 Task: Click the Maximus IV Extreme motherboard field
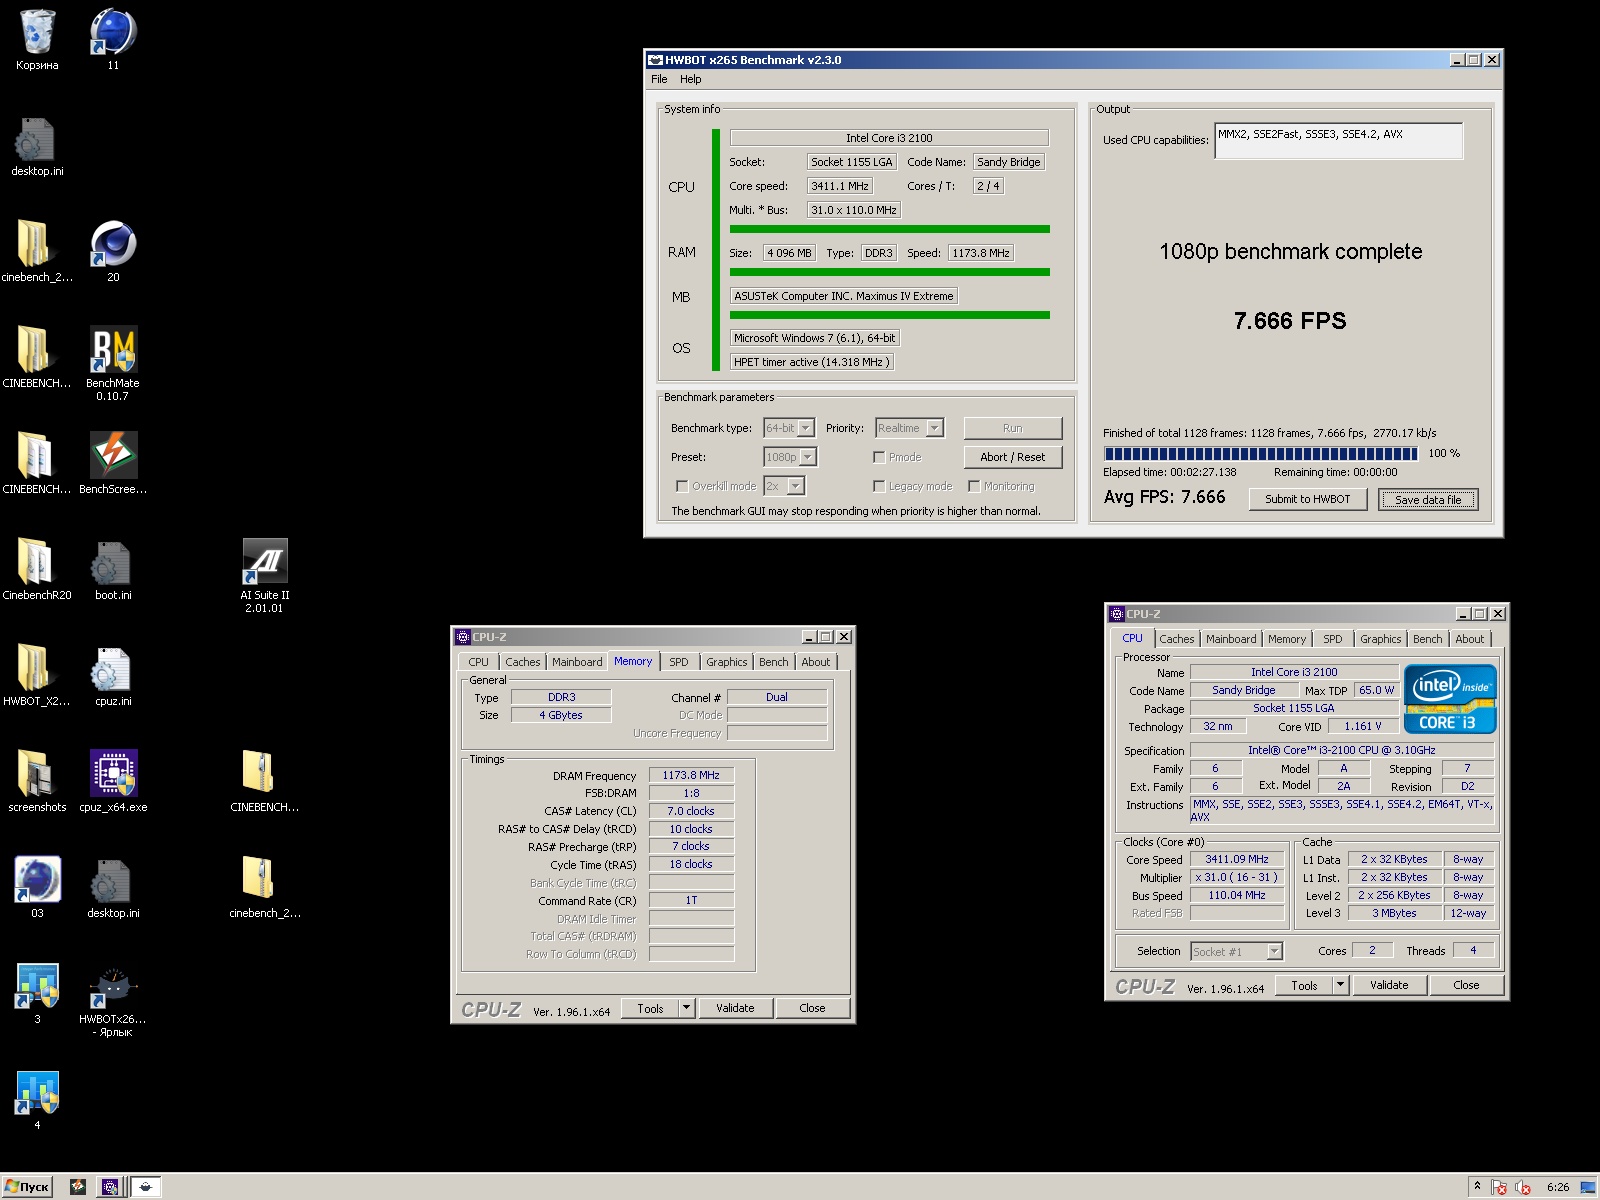[844, 296]
